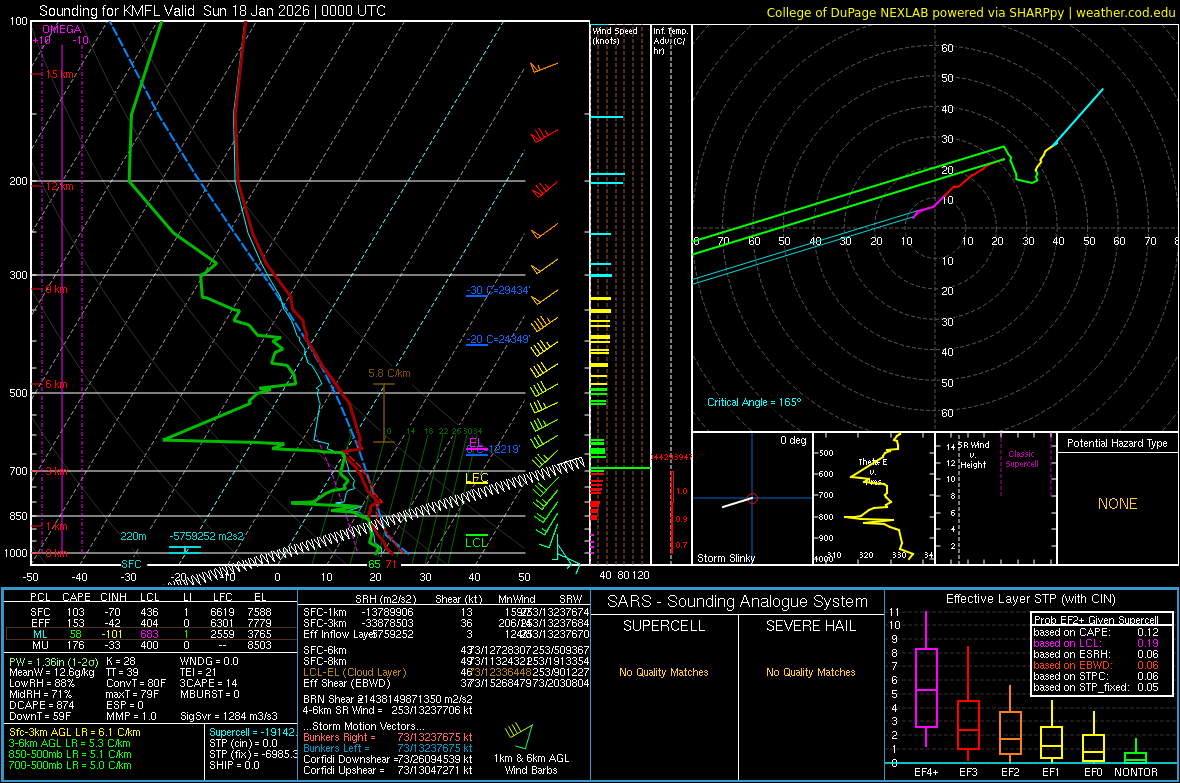The height and width of the screenshot is (783, 1180).
Task: Click the sounding title for KMFL
Action: click(212, 11)
